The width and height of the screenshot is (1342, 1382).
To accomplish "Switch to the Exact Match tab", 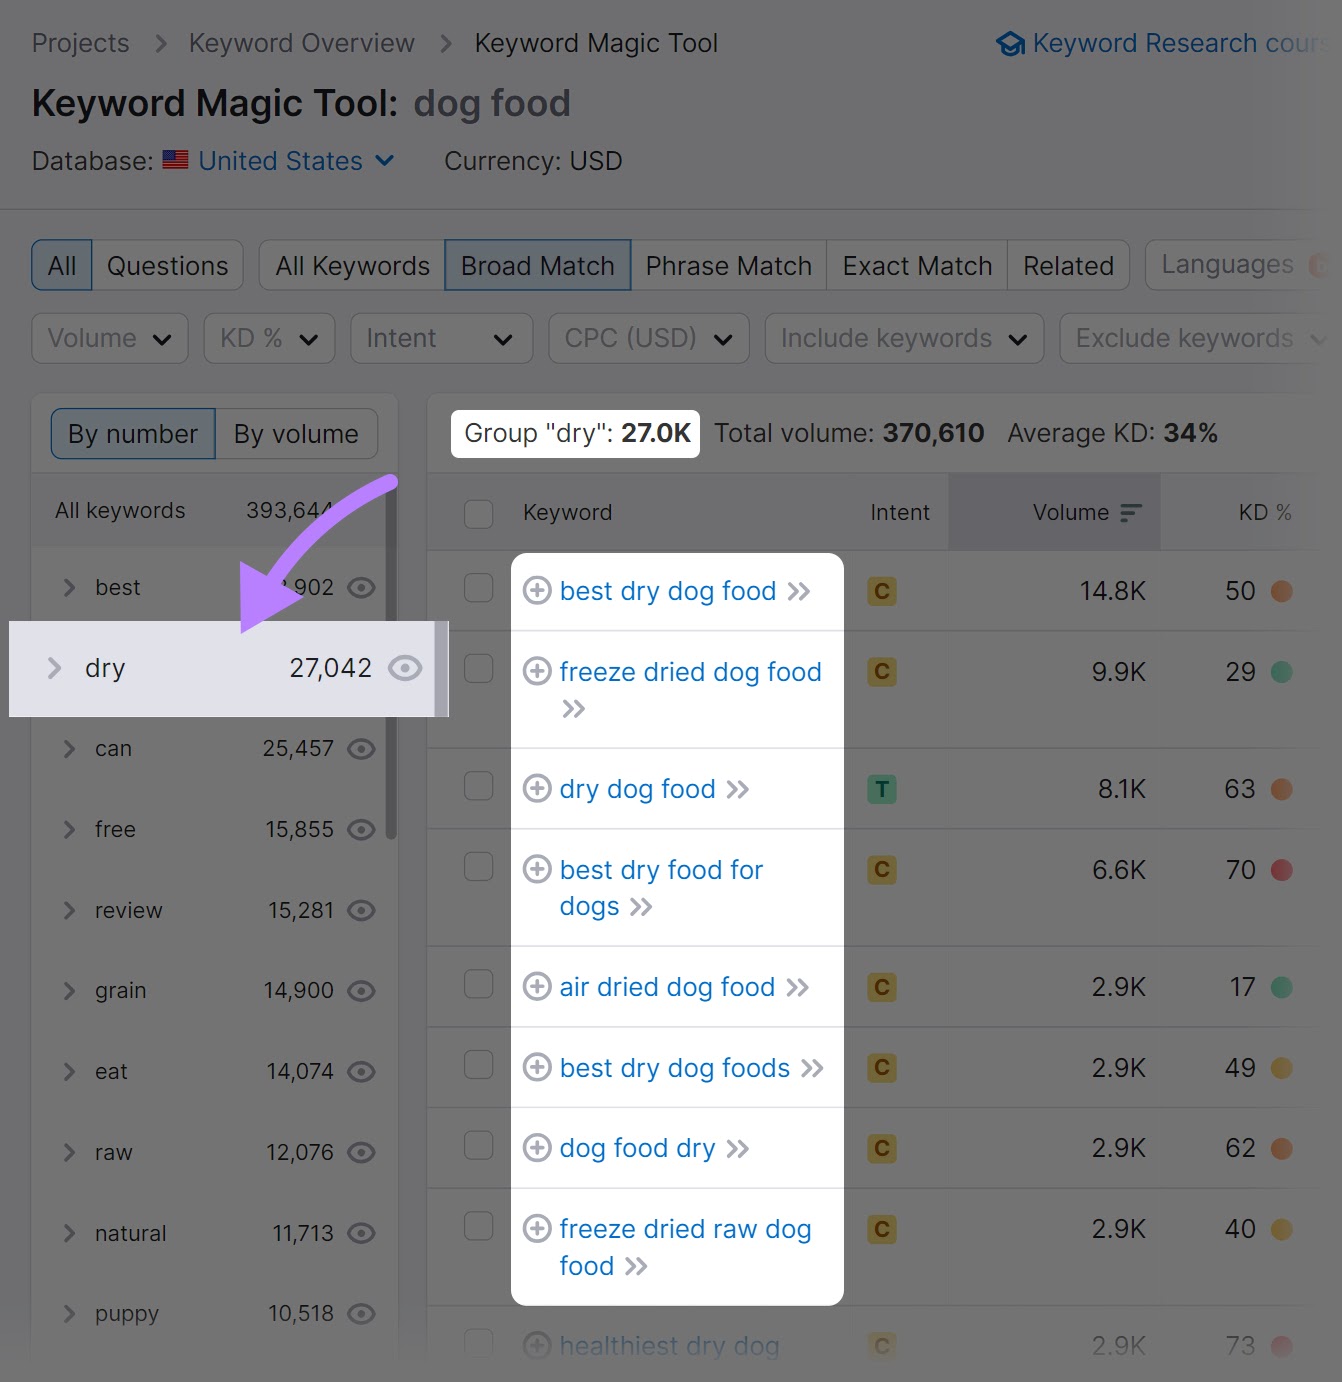I will pyautogui.click(x=916, y=265).
